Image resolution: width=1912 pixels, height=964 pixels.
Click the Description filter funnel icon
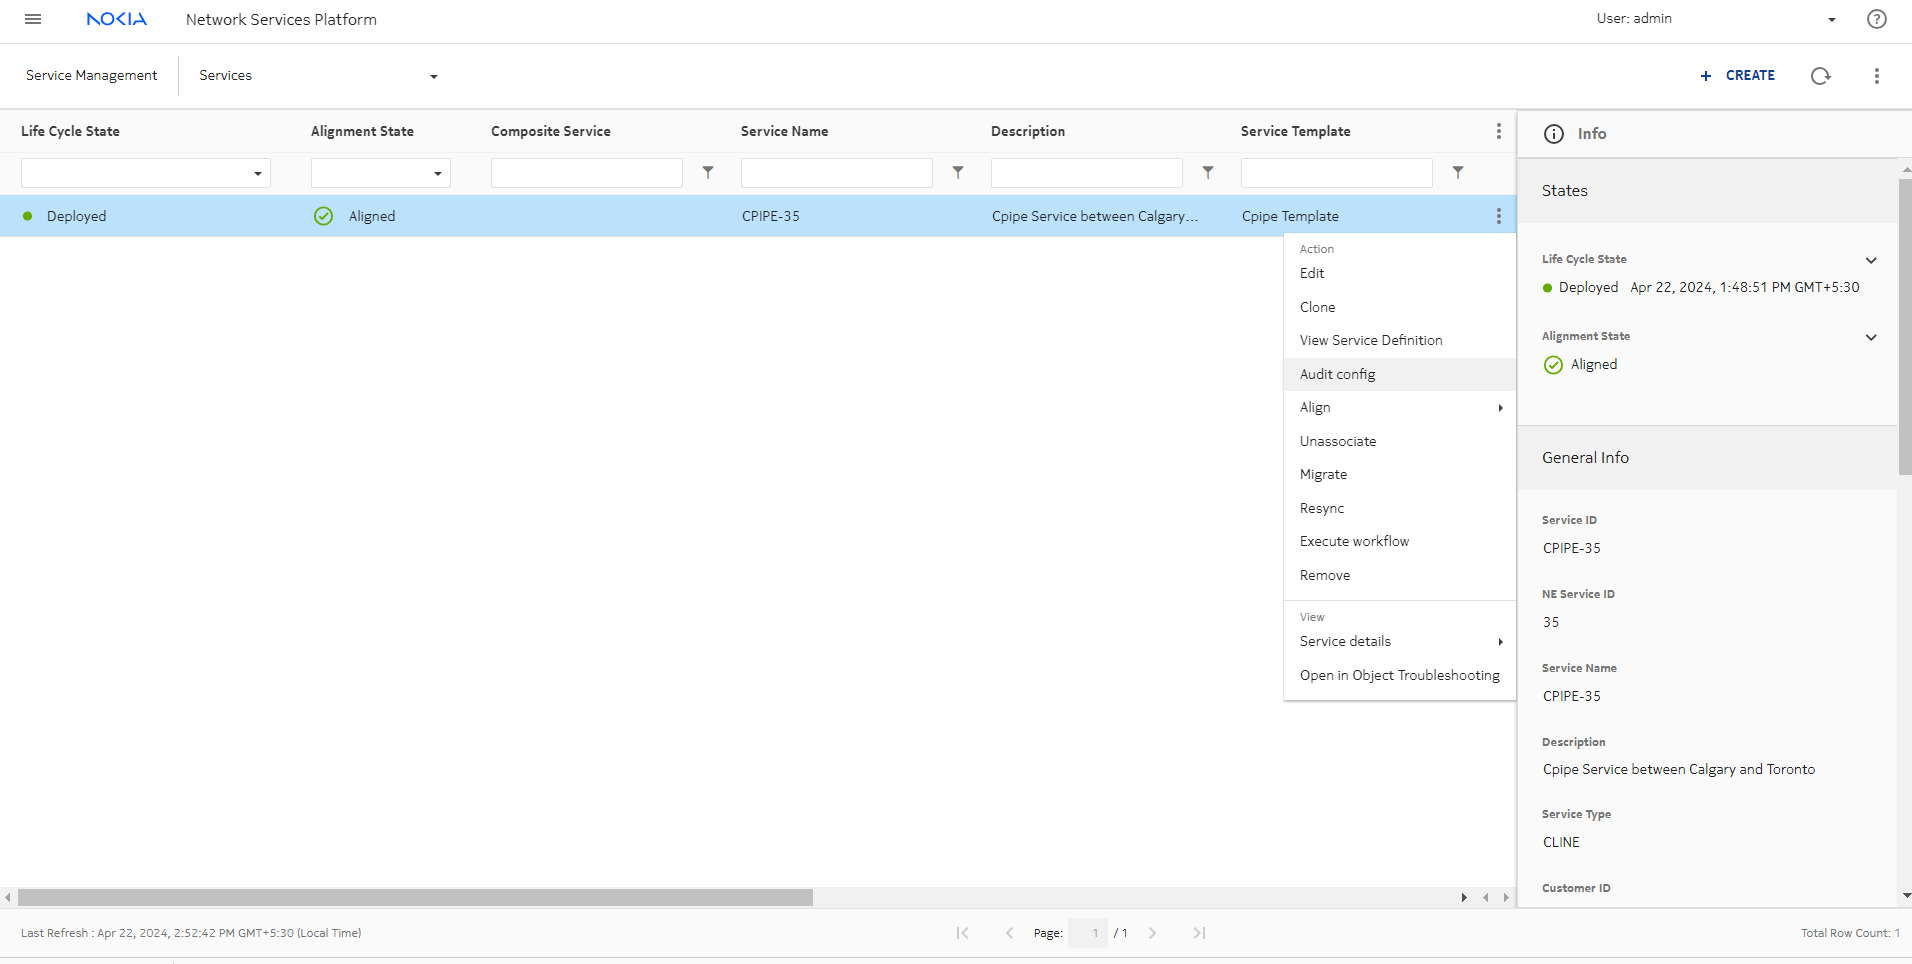coord(1208,173)
